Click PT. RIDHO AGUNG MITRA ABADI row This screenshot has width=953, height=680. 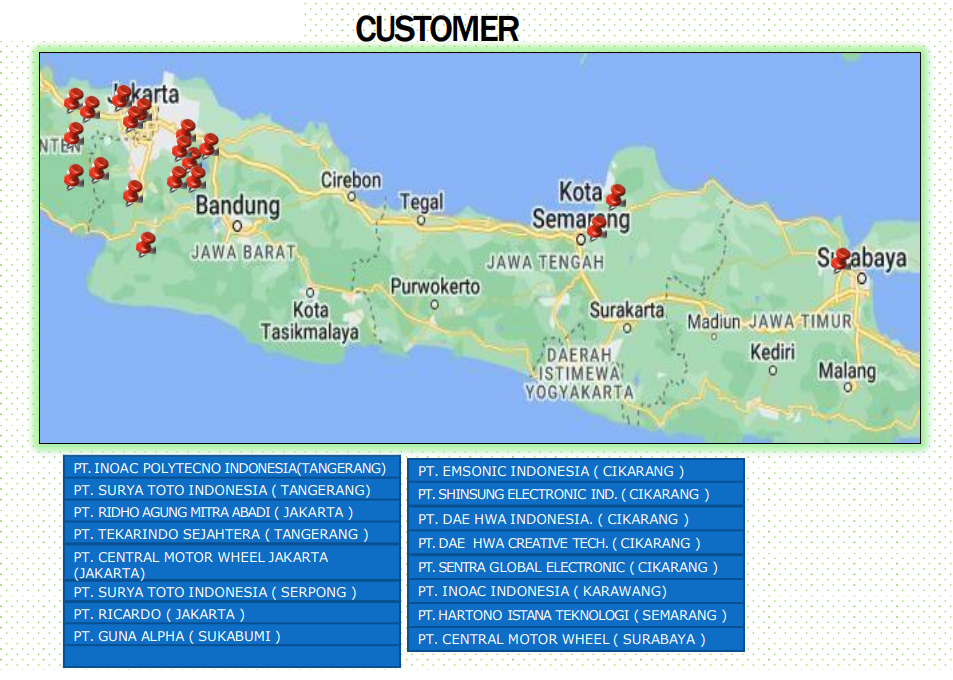coord(232,512)
